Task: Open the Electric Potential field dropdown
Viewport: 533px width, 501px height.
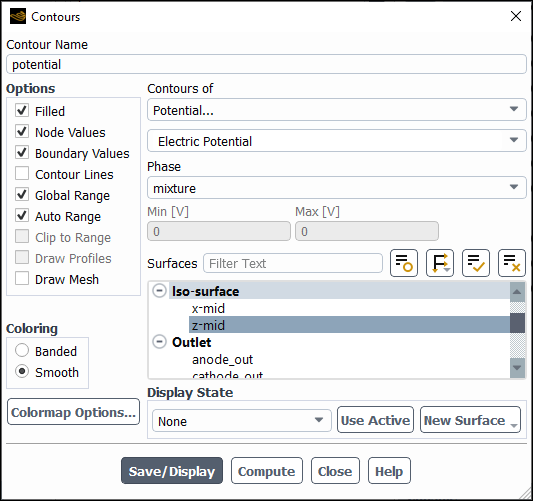Action: pos(337,141)
